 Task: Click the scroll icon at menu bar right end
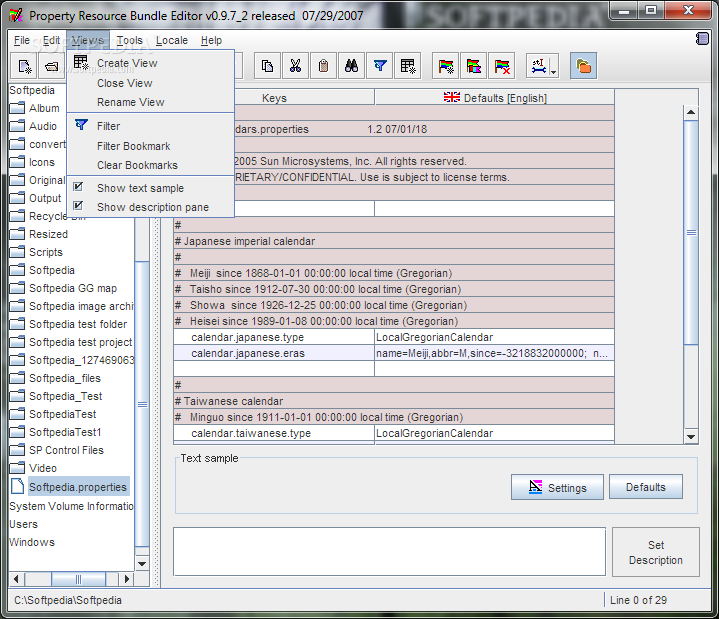pos(702,39)
